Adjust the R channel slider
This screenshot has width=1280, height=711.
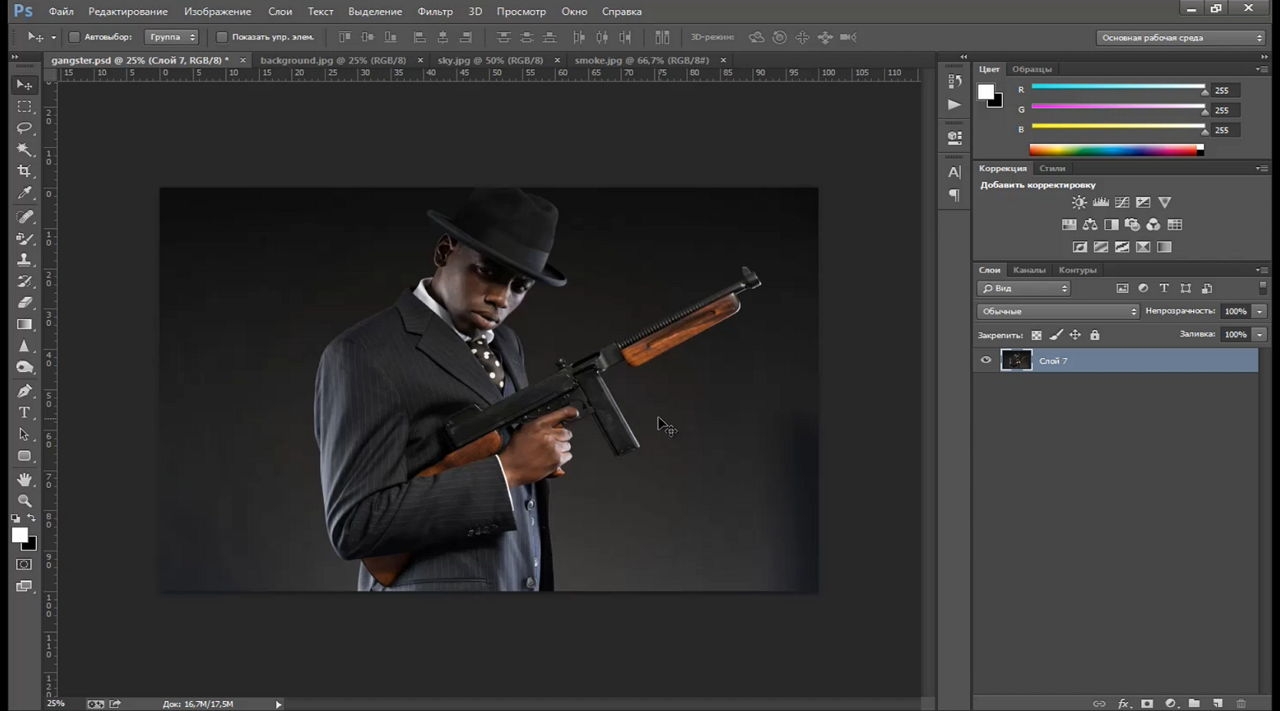tap(1118, 90)
